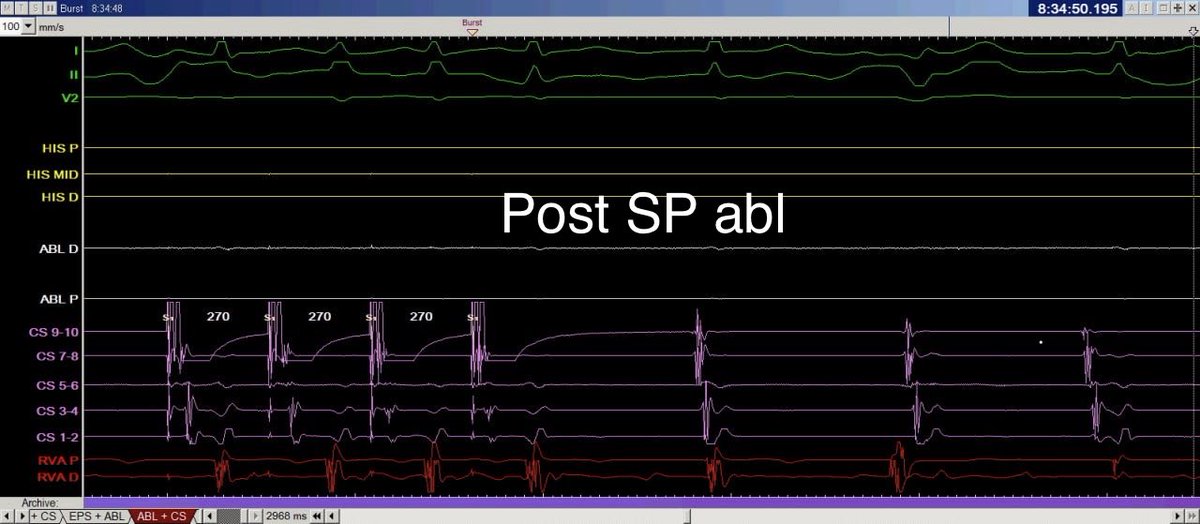Viewport: 1200px width, 524px height.
Task: Pause the recording with pause button
Action: point(50,8)
